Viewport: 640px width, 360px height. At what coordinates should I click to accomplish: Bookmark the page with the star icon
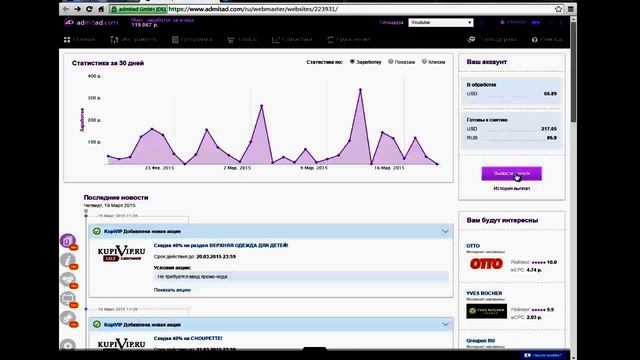point(558,9)
